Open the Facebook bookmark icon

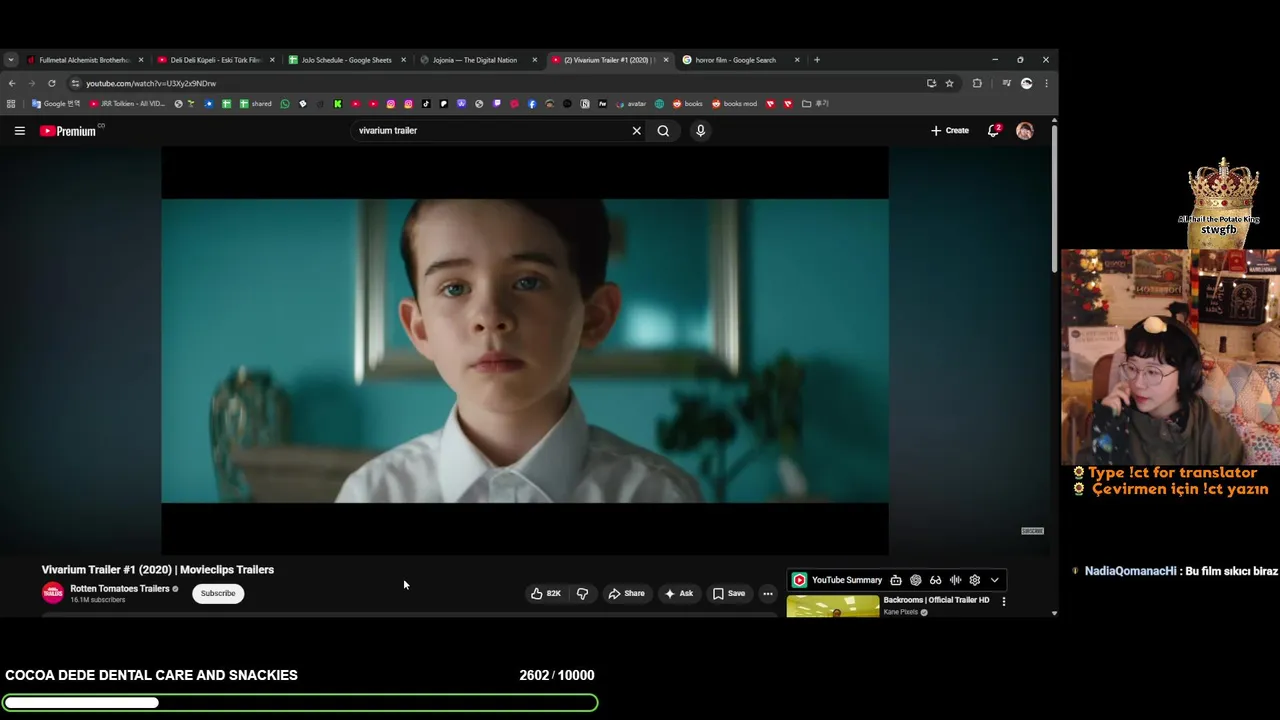[x=532, y=104]
